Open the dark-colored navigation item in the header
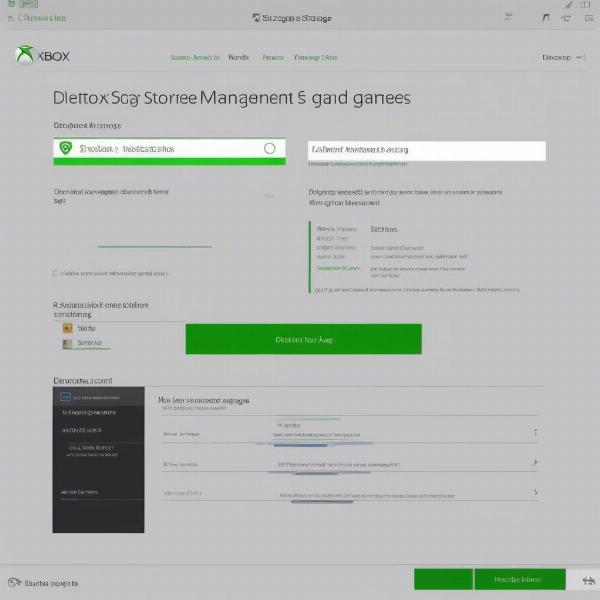Image resolution: width=600 pixels, height=600 pixels. click(x=238, y=57)
